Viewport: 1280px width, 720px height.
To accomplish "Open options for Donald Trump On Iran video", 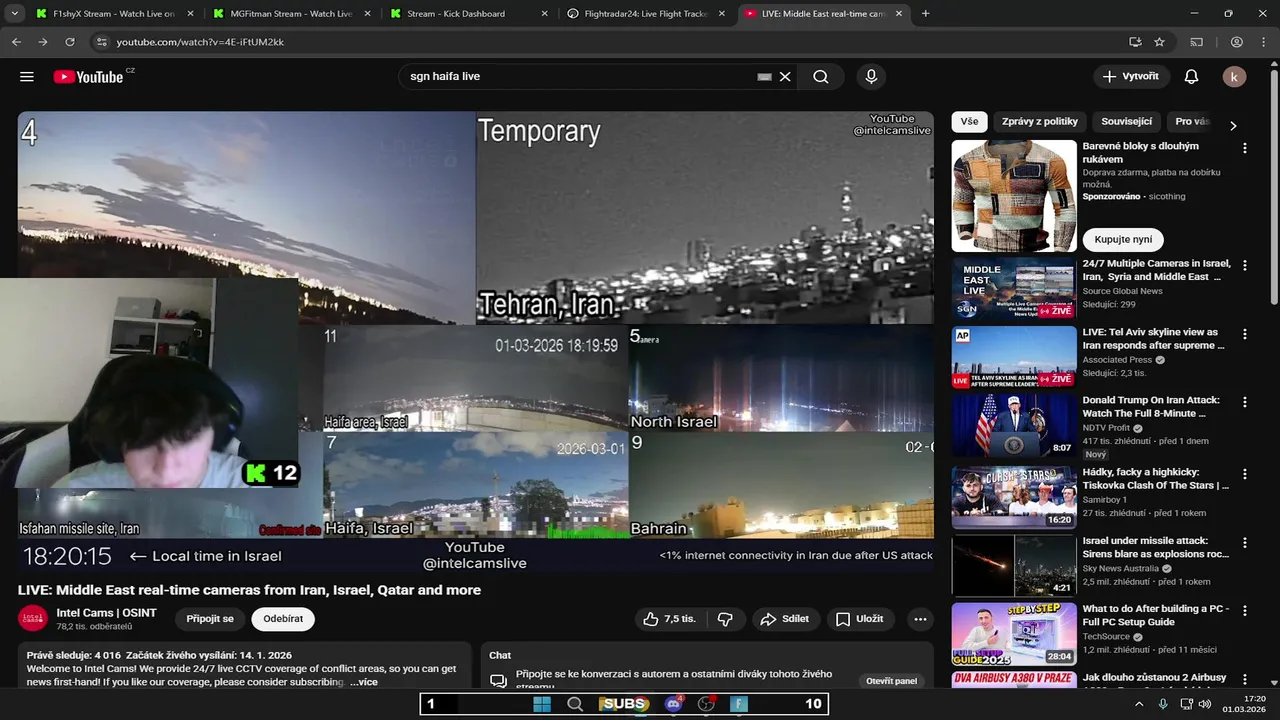I will click(1245, 402).
